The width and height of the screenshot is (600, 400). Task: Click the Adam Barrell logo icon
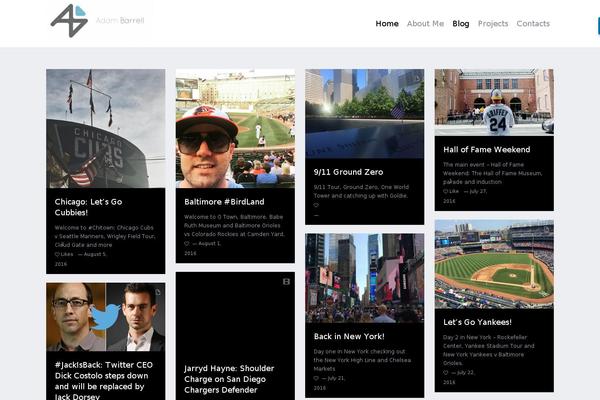69,21
